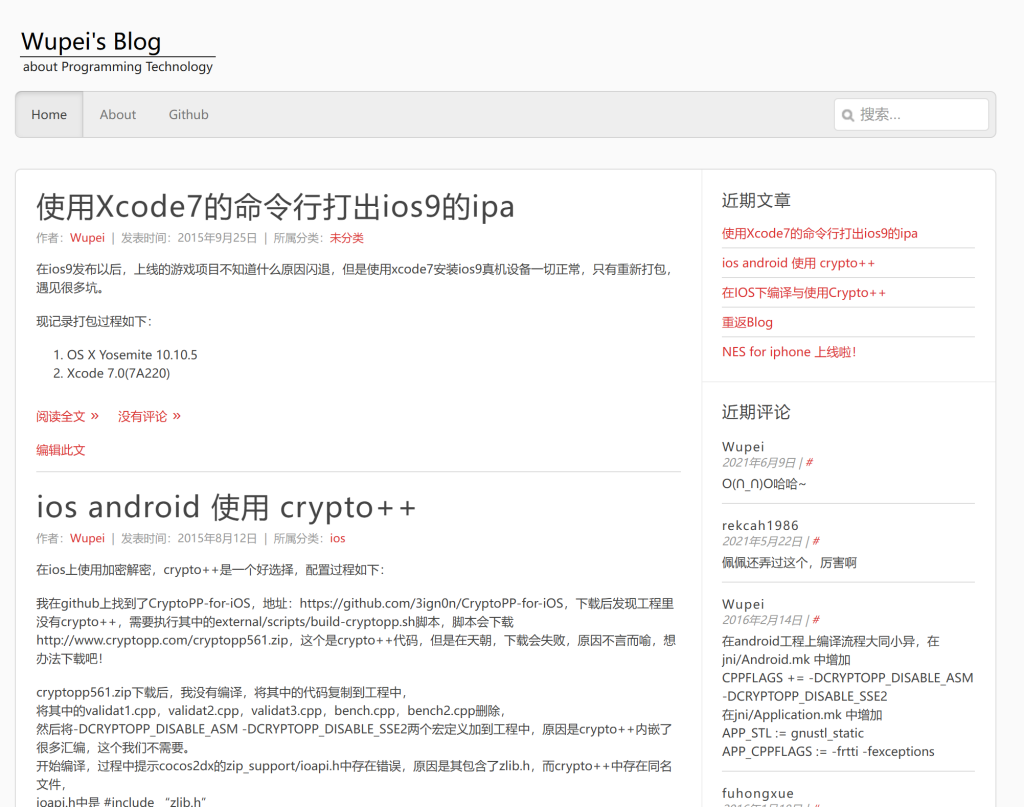Click 编辑此文 to edit the post
The width and height of the screenshot is (1024, 807).
(61, 450)
